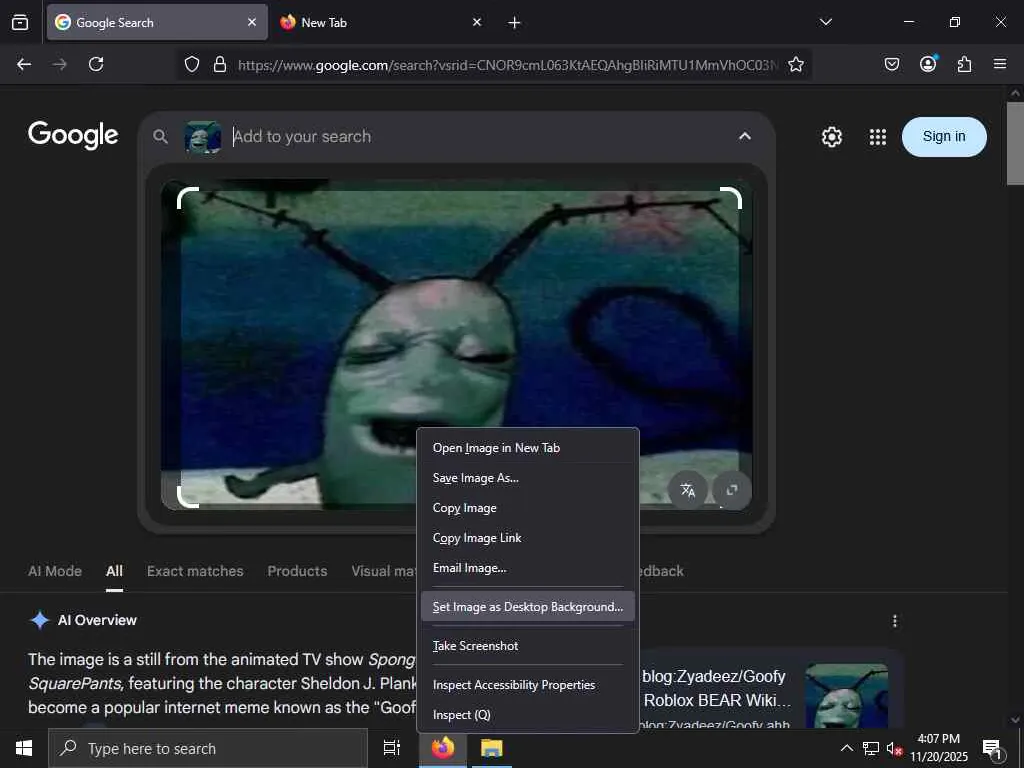Switch to Exact matches tab
Image resolution: width=1024 pixels, height=768 pixels.
(195, 571)
